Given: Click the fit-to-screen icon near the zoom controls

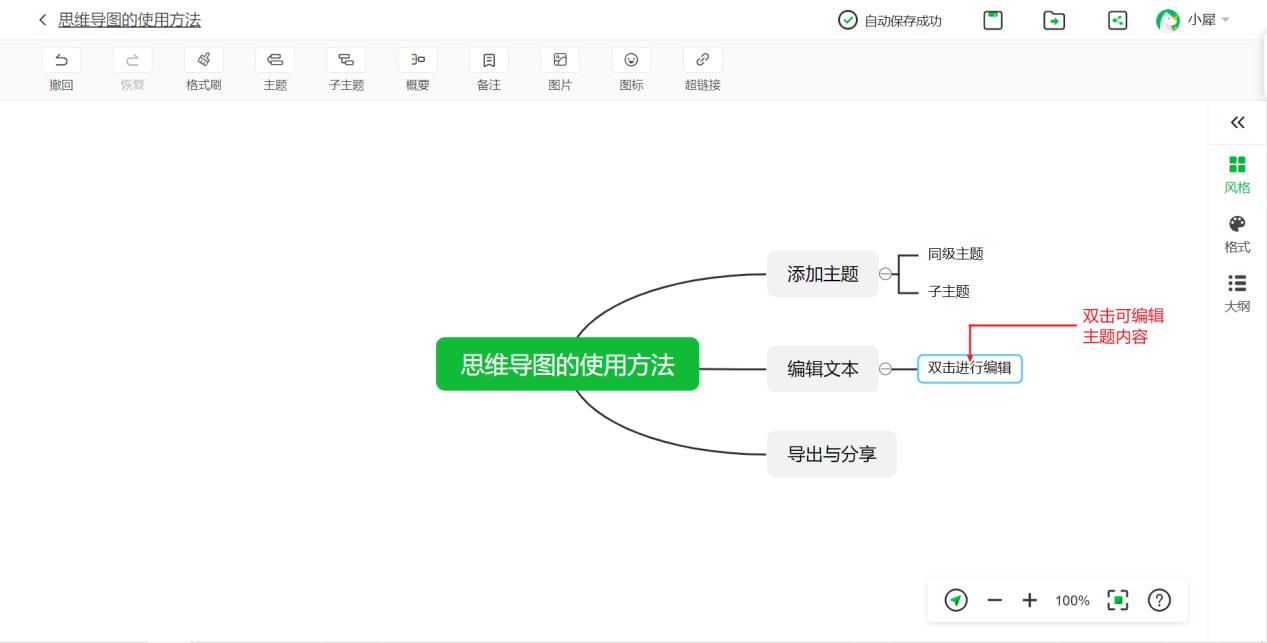Looking at the screenshot, I should [x=1117, y=600].
